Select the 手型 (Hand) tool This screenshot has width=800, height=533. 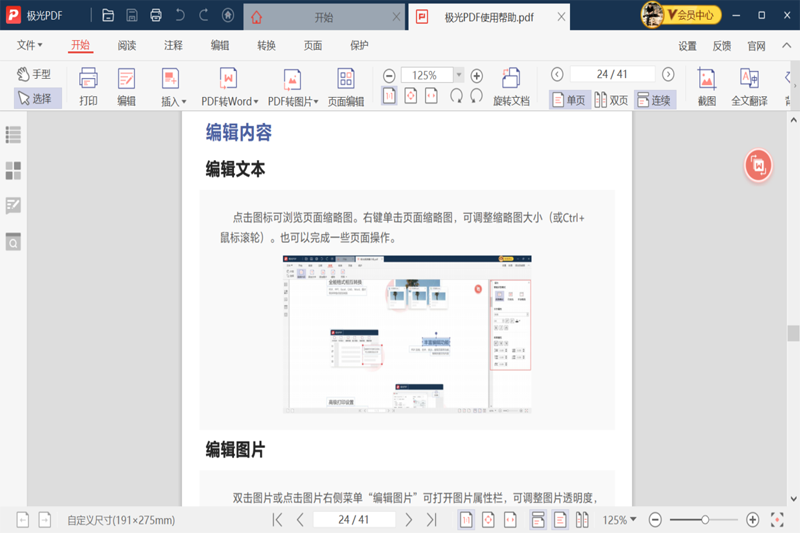(34, 75)
